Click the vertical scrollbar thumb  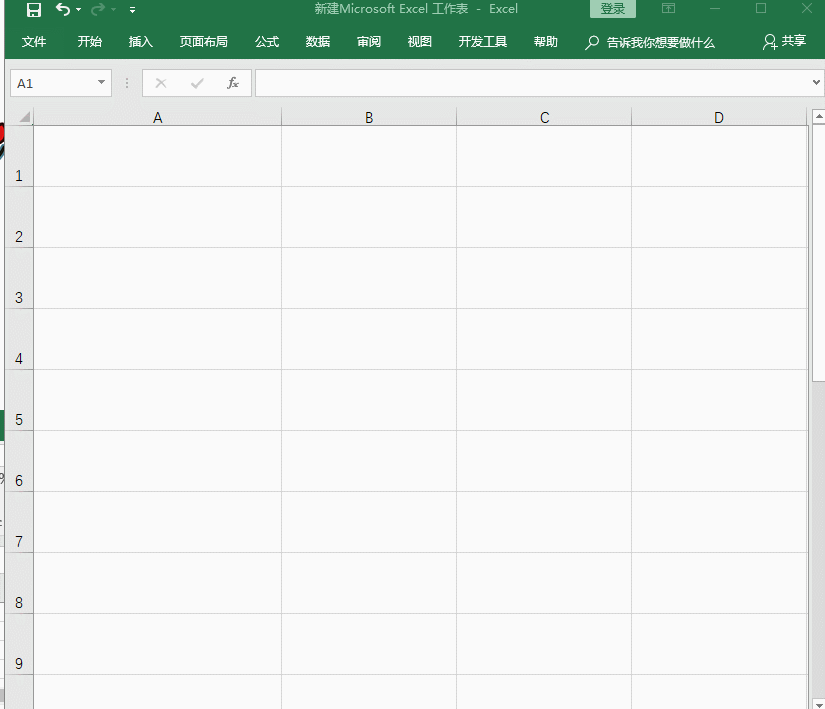click(819, 253)
